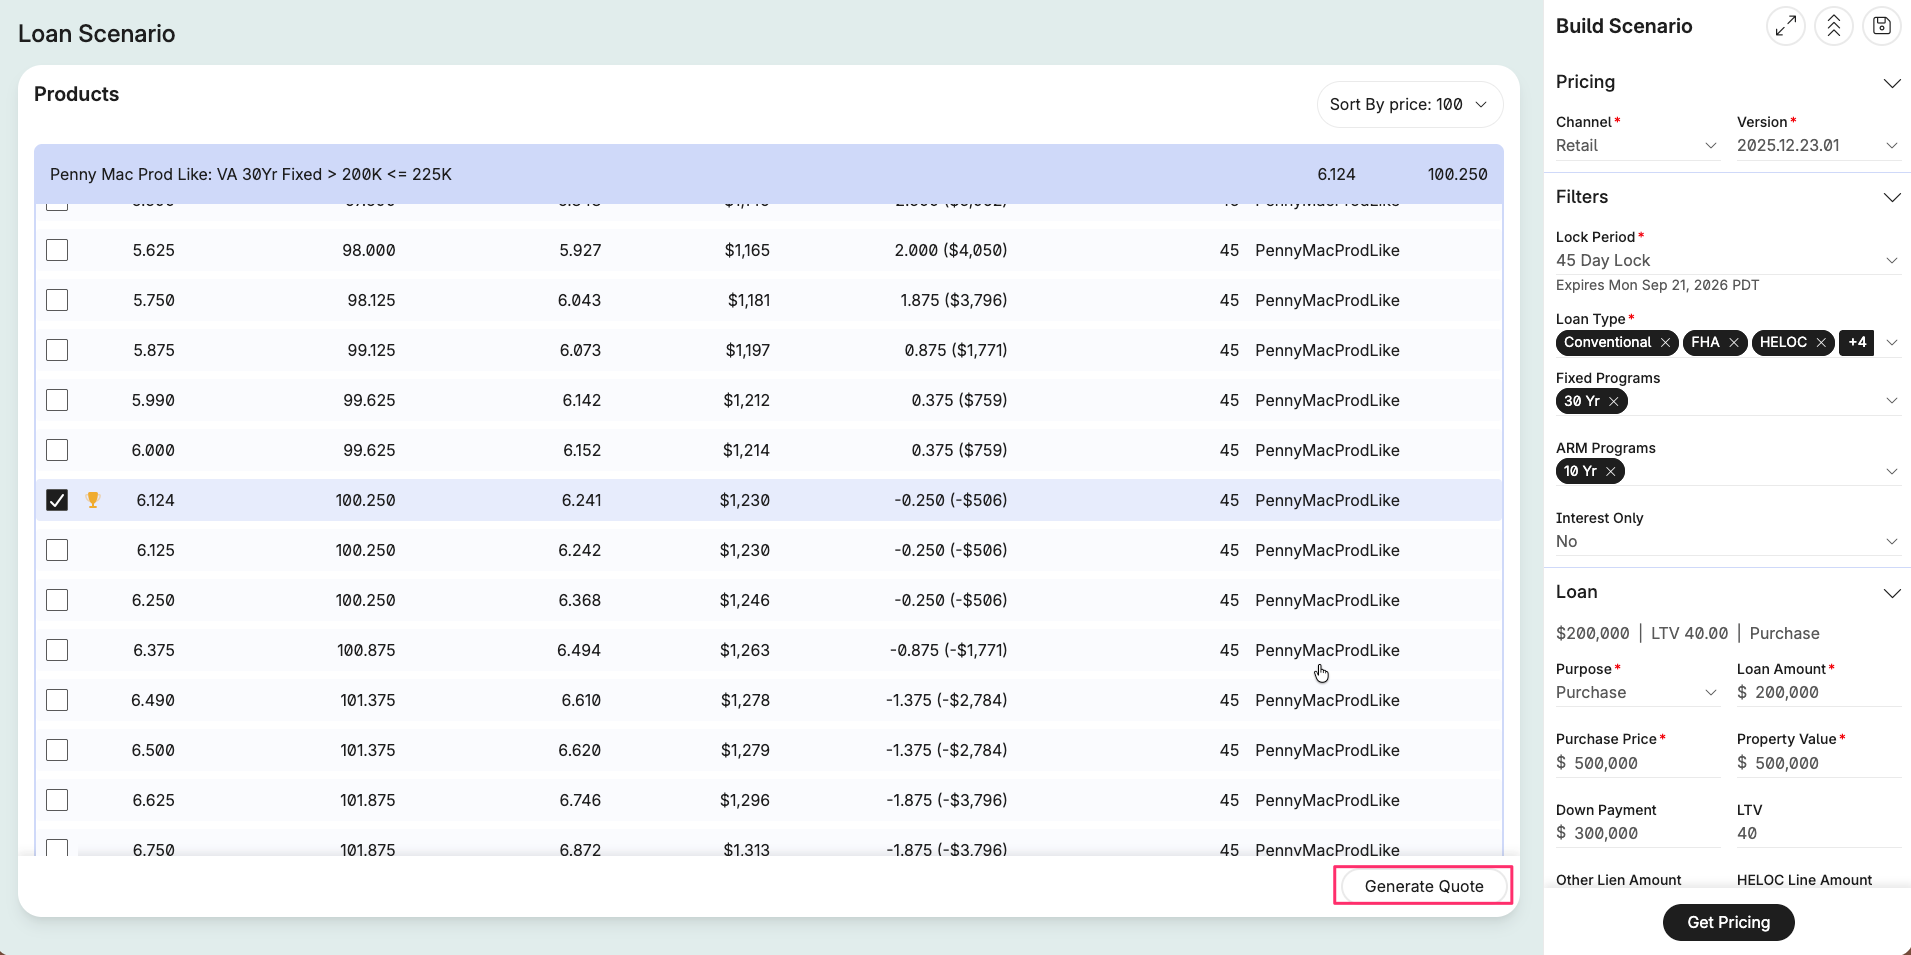Remove the 30 Yr fixed program chip
This screenshot has height=955, width=1911.
1614,401
